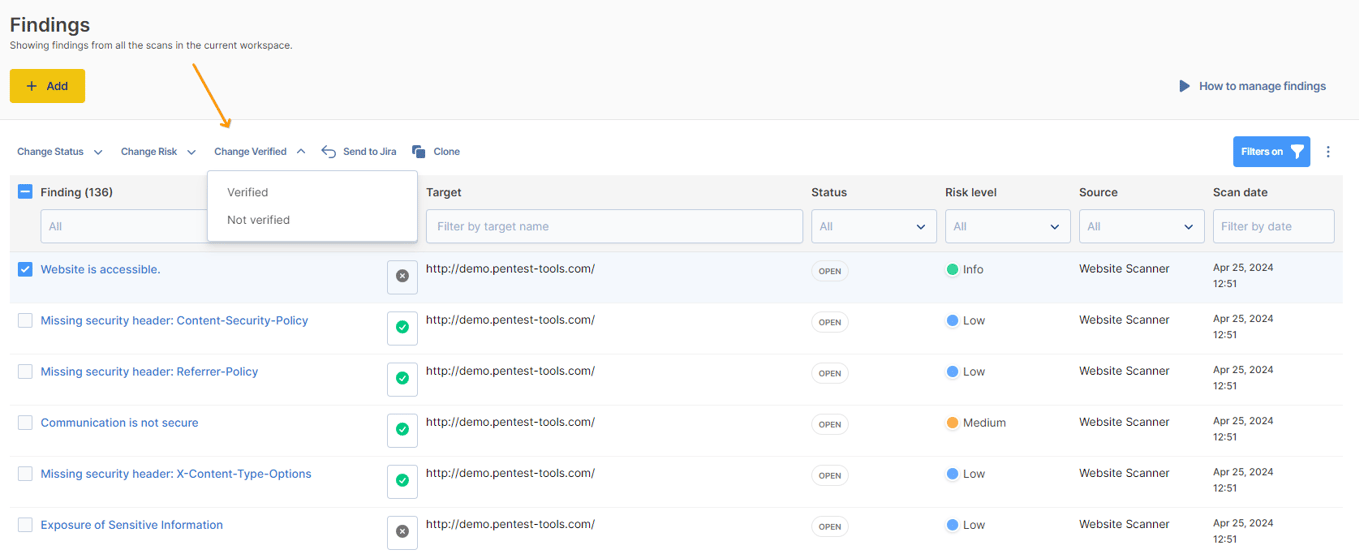
Task: Click not-verified badge for Website is accessible
Action: (402, 276)
